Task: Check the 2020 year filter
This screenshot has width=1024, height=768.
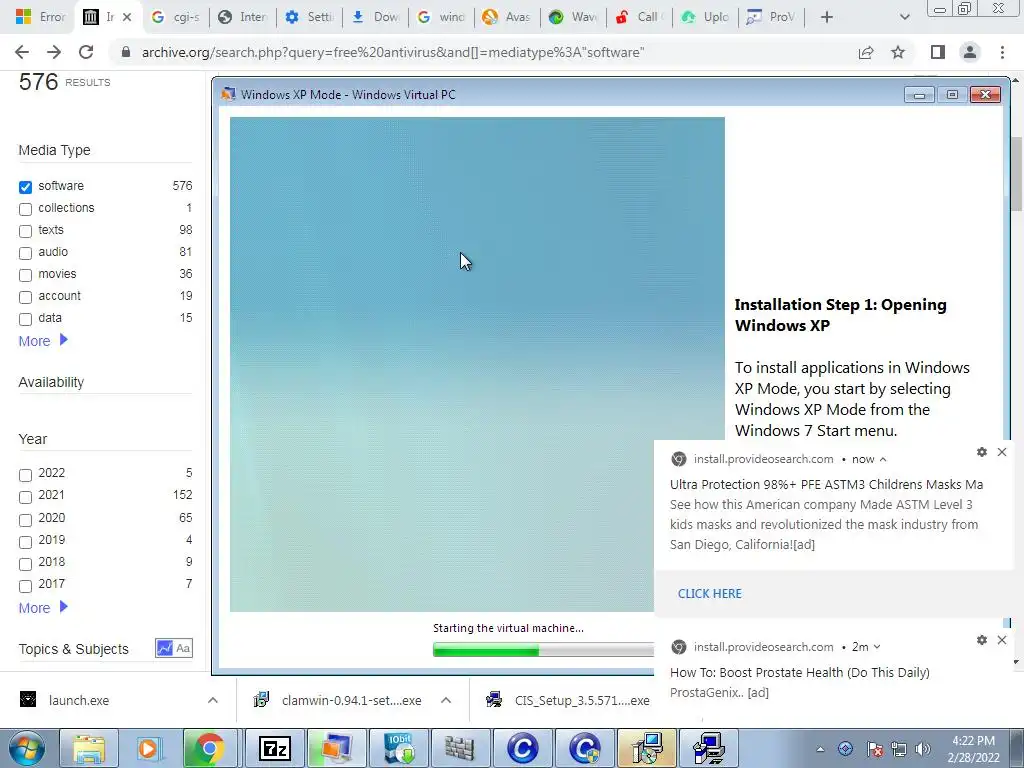Action: (x=25, y=520)
